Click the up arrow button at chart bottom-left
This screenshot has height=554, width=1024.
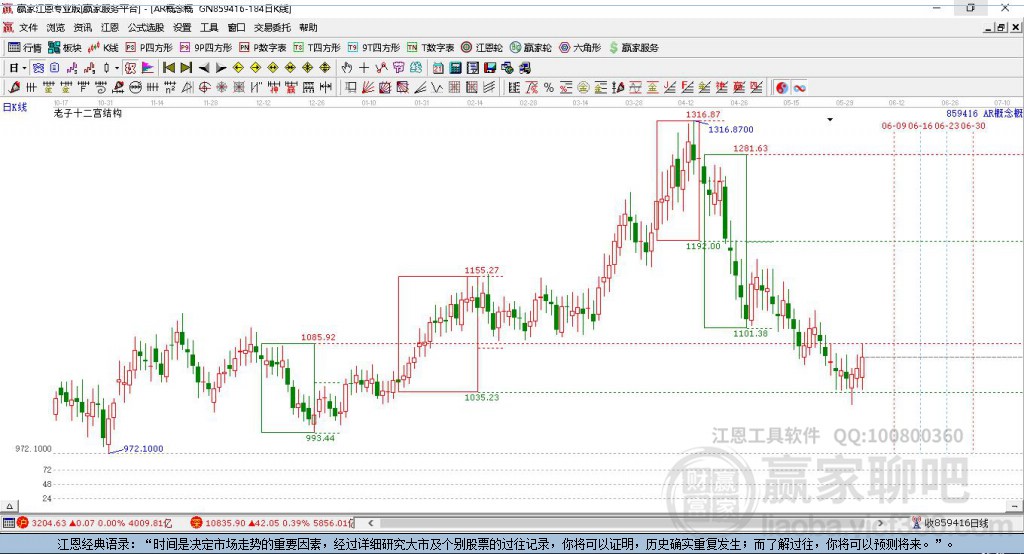(x=9, y=506)
